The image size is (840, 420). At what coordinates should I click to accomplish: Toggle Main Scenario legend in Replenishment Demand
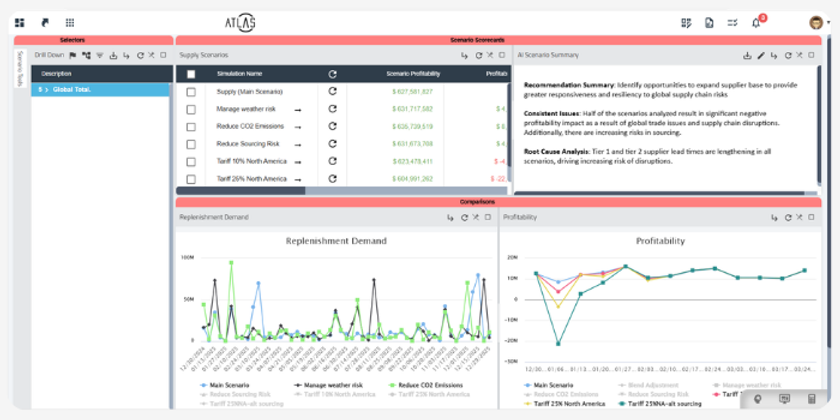(x=225, y=384)
